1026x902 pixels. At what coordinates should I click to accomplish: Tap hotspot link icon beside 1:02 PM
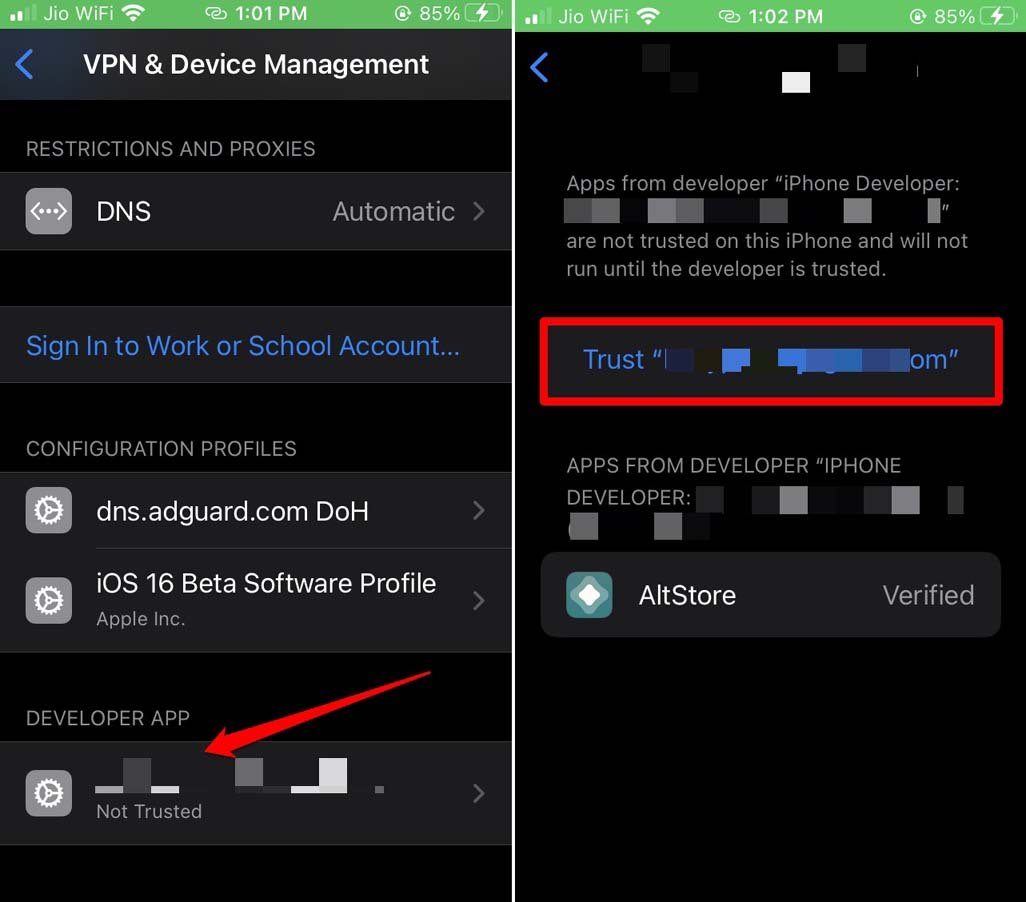(730, 16)
